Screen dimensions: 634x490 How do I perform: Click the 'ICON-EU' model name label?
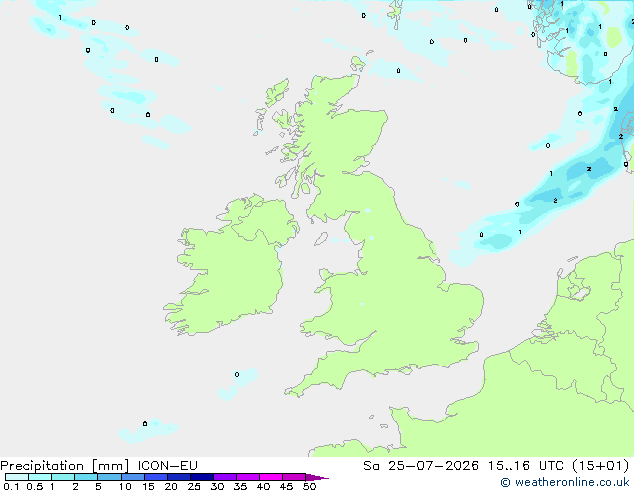pos(167,466)
